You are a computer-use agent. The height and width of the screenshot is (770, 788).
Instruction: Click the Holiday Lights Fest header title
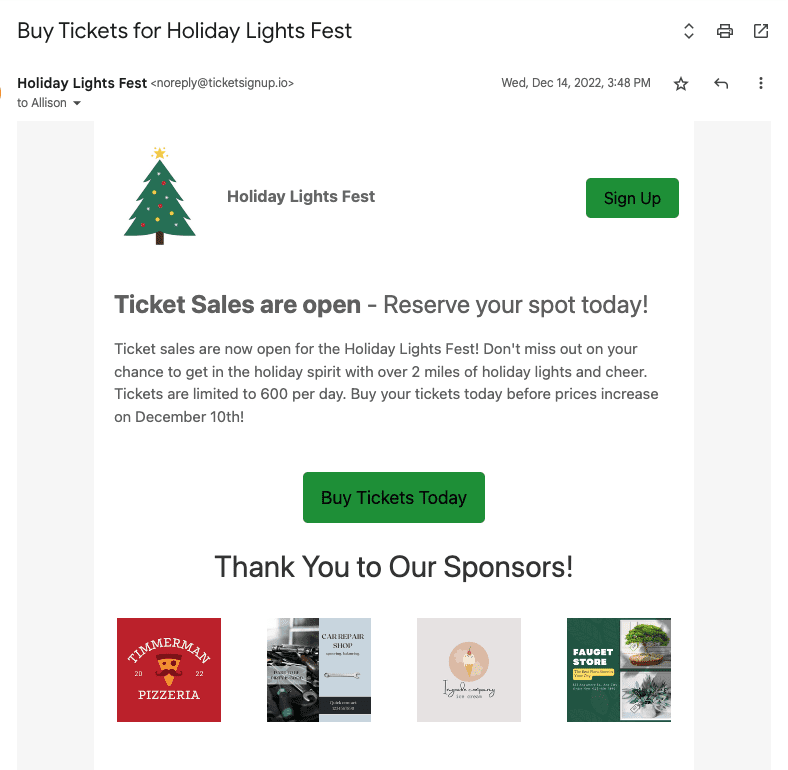point(301,197)
